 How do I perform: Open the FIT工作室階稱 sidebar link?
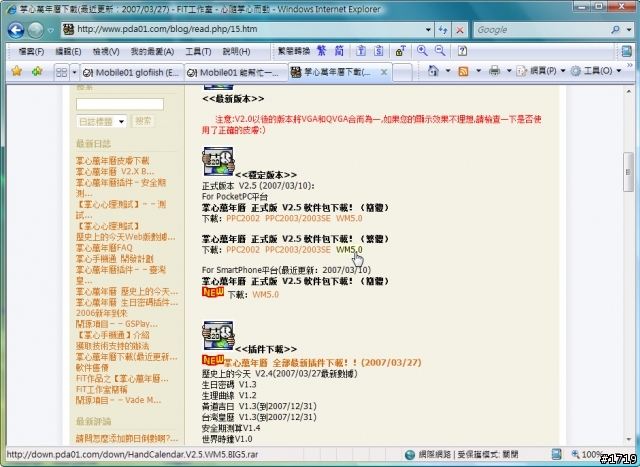pyautogui.click(x=102, y=389)
